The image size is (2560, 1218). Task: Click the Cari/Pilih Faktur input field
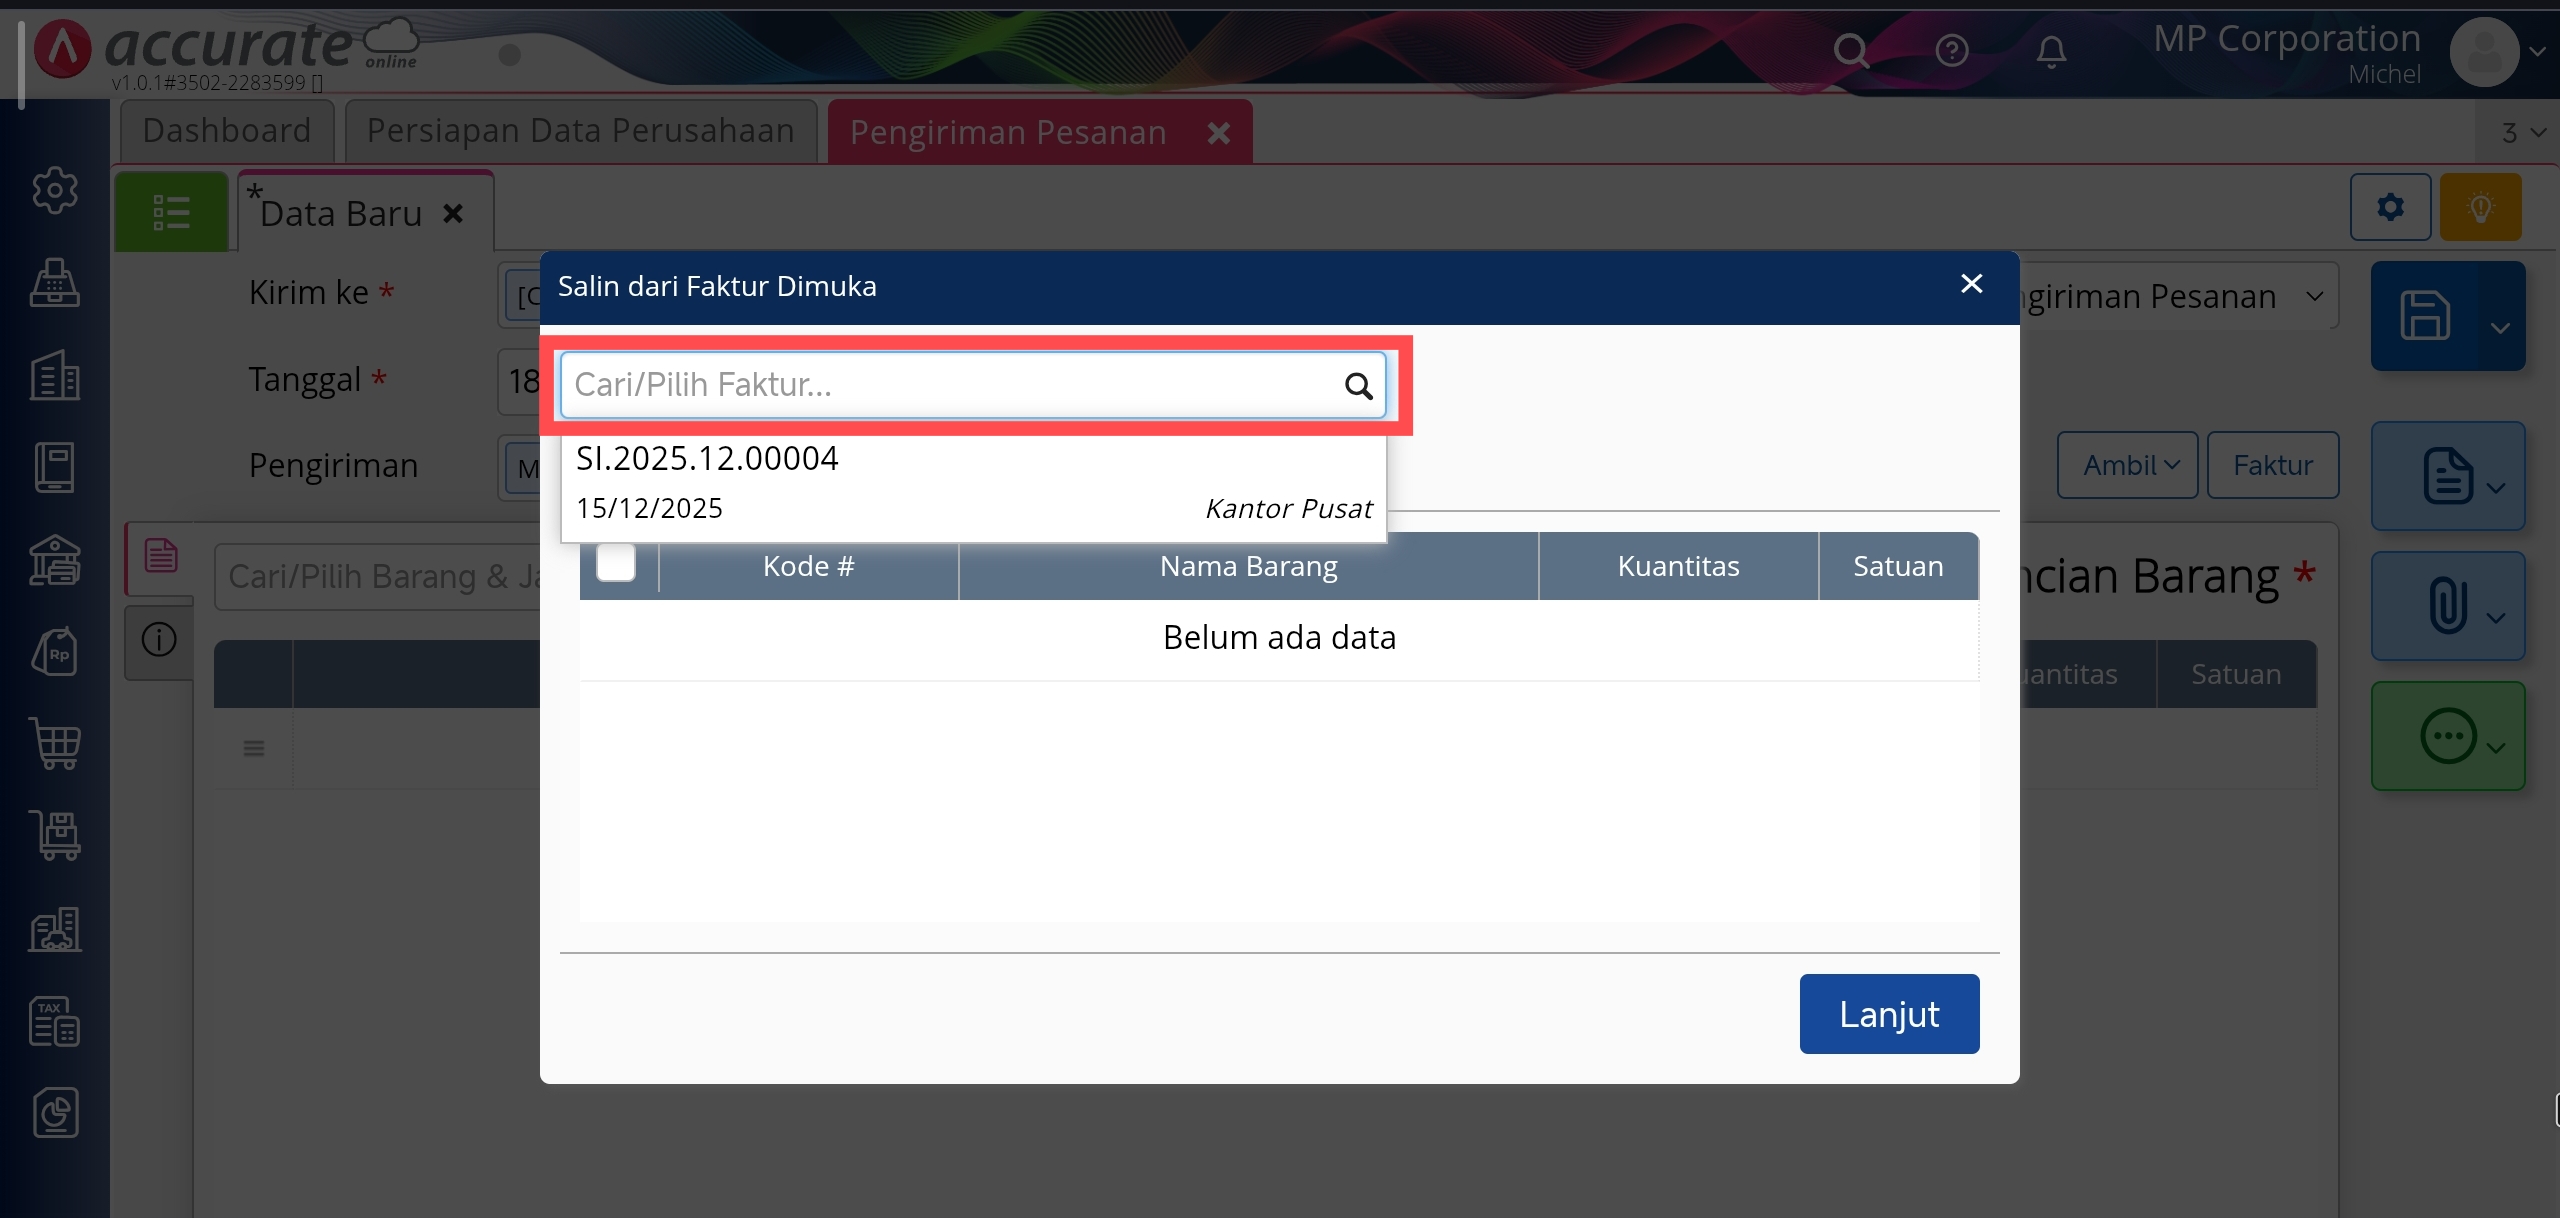[x=950, y=386]
